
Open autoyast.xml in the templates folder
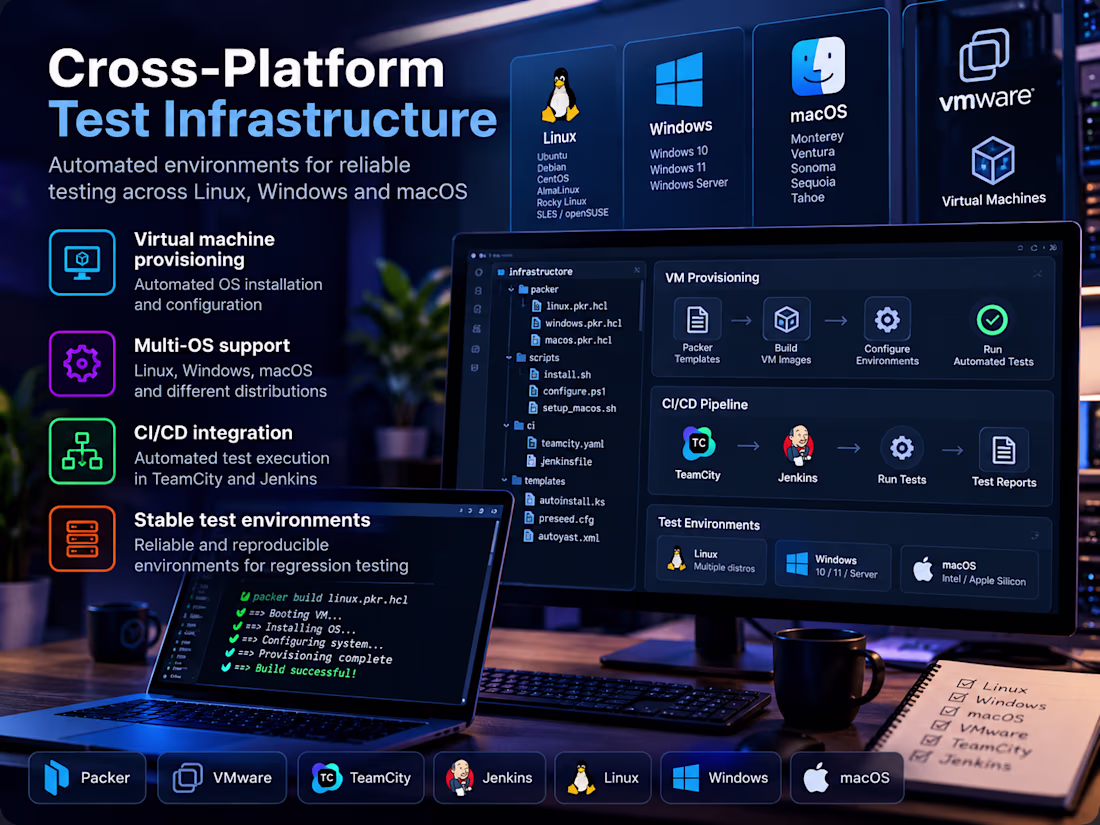561,537
